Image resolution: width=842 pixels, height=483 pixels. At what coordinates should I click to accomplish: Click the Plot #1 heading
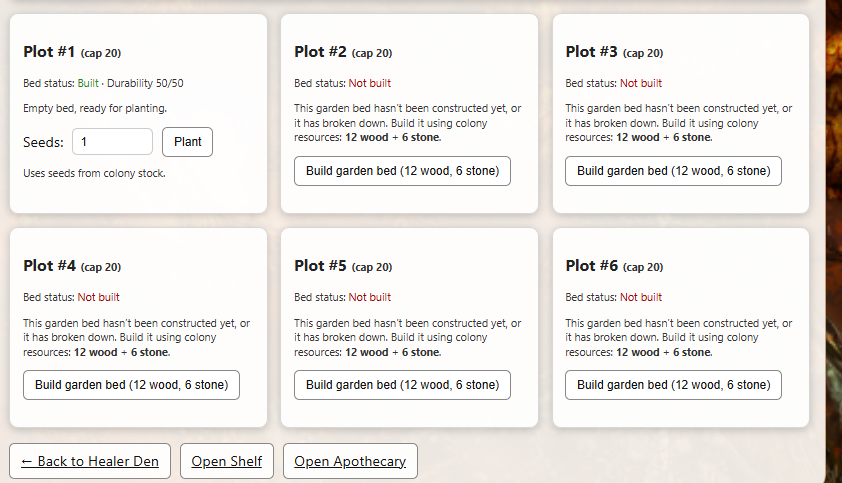click(49, 52)
